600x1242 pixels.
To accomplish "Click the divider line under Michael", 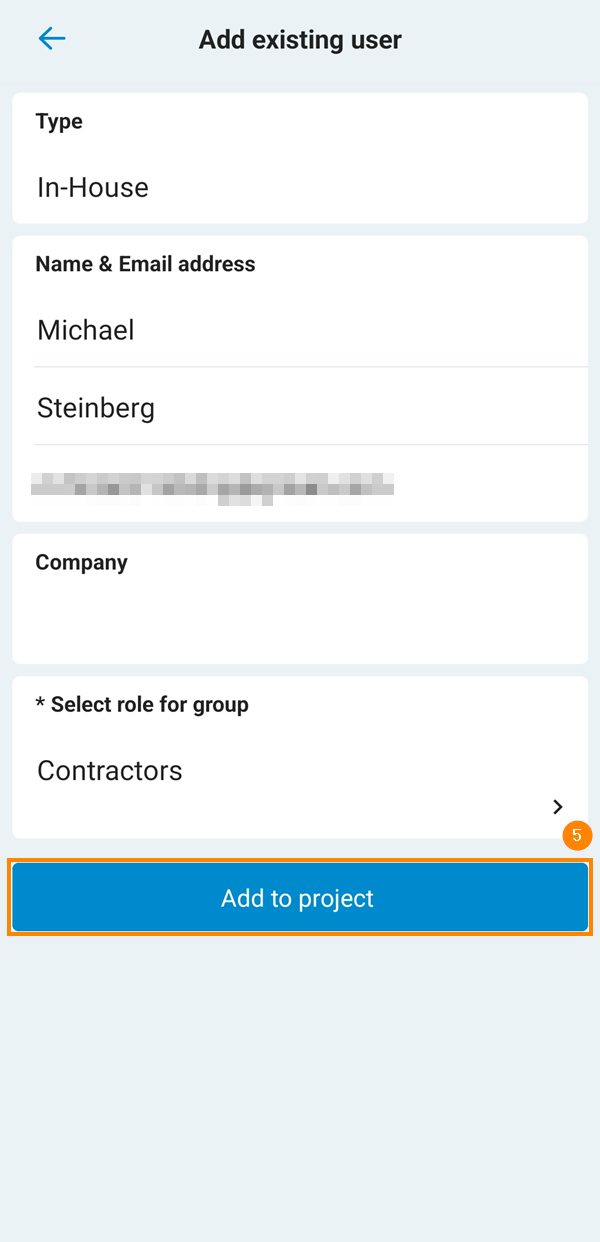I will tap(310, 367).
